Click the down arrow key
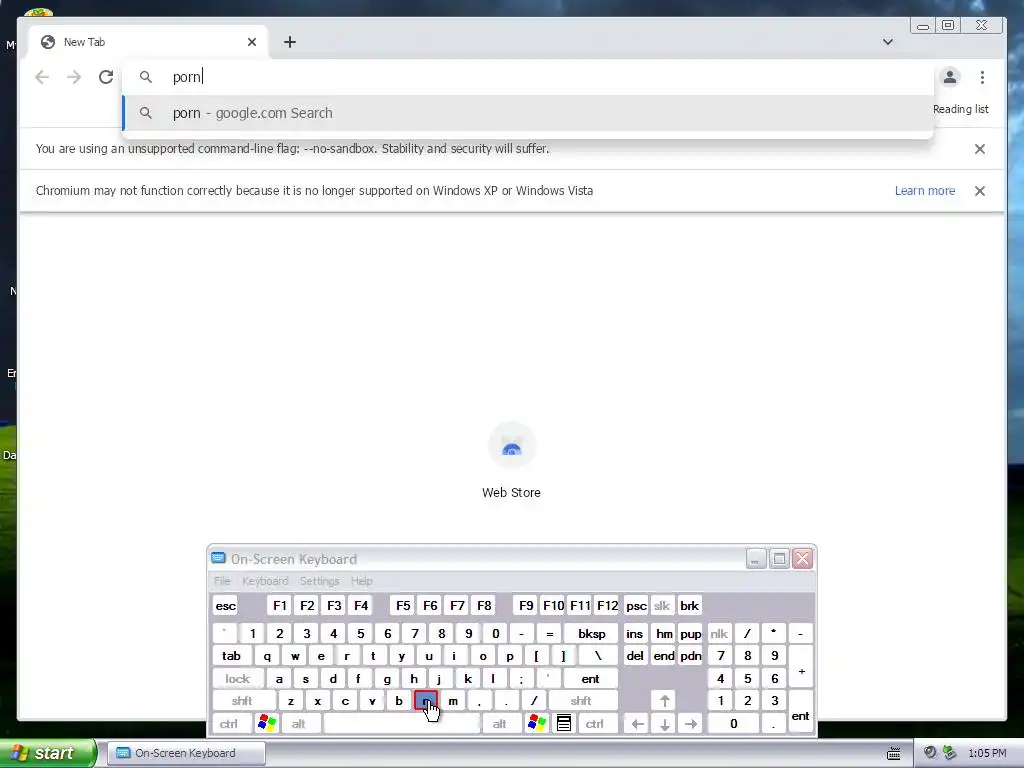Viewport: 1024px width, 768px height. [x=664, y=724]
